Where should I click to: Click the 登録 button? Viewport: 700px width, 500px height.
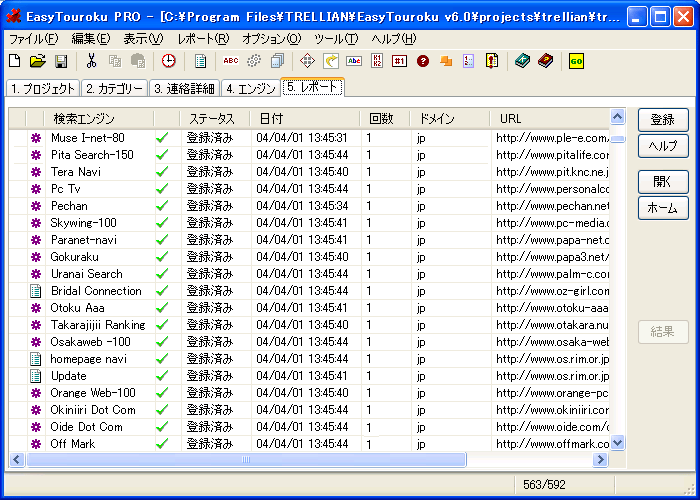663,120
